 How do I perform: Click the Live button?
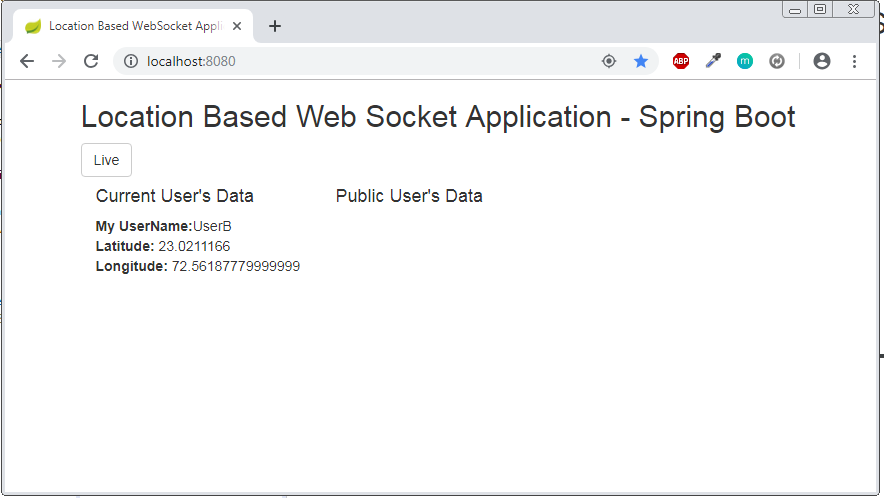107,160
